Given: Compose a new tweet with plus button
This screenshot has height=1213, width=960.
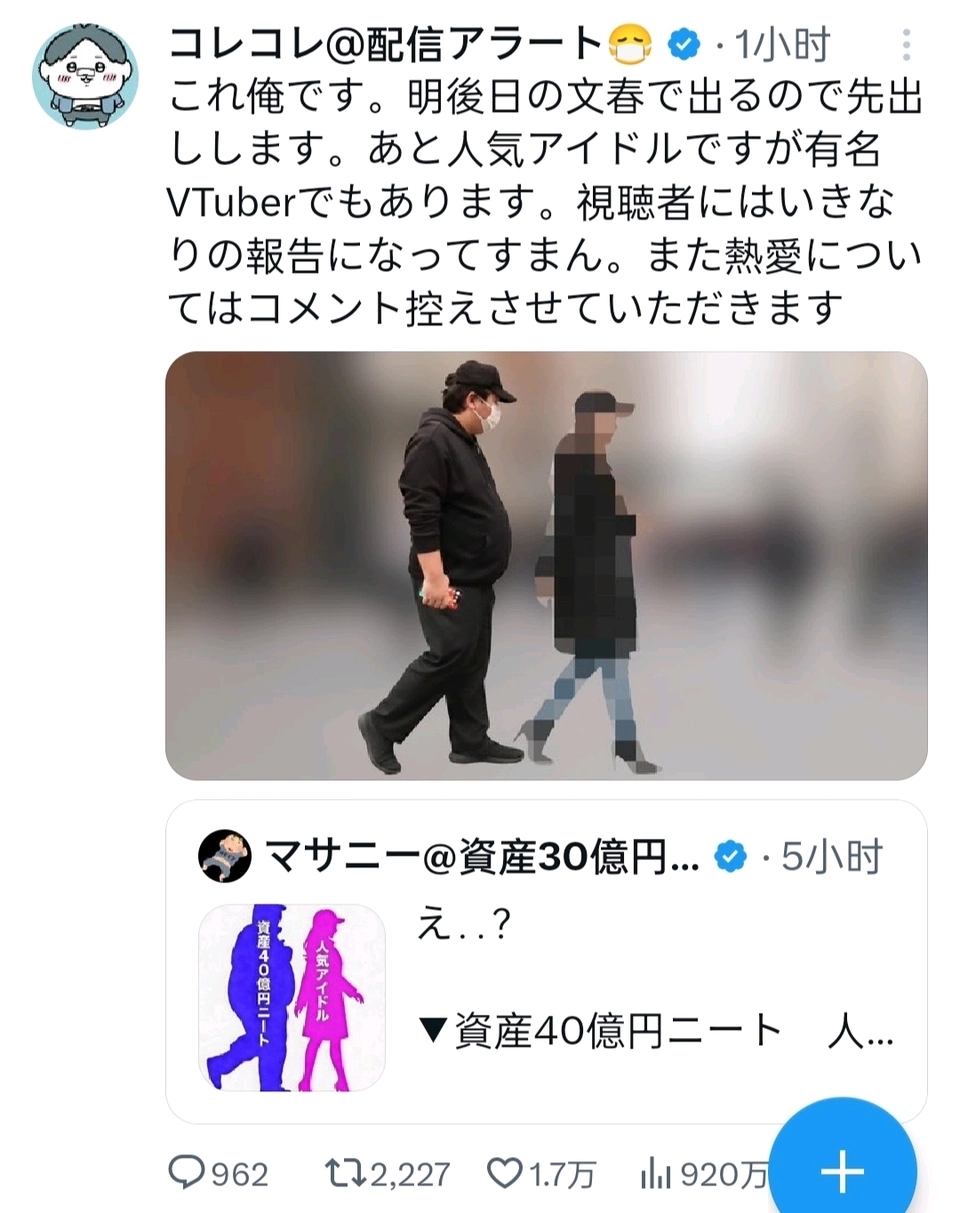Looking at the screenshot, I should 843,1168.
